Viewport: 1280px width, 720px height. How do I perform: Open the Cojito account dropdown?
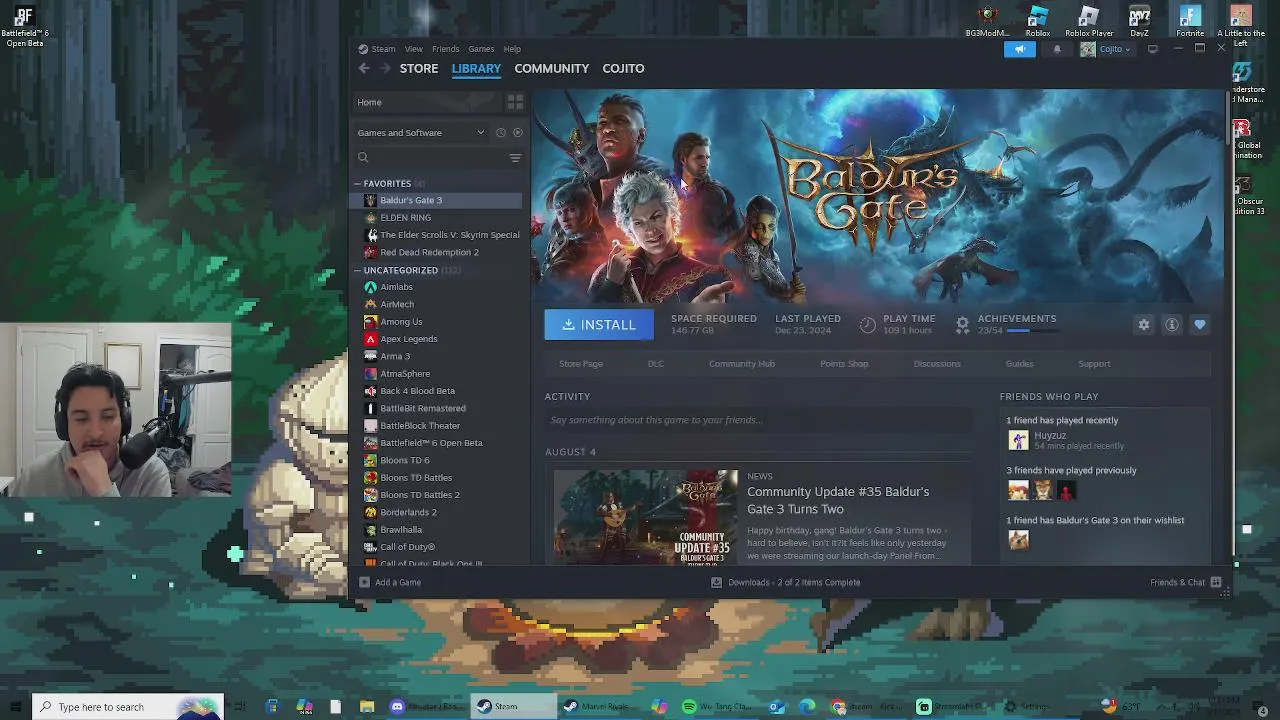(1106, 49)
